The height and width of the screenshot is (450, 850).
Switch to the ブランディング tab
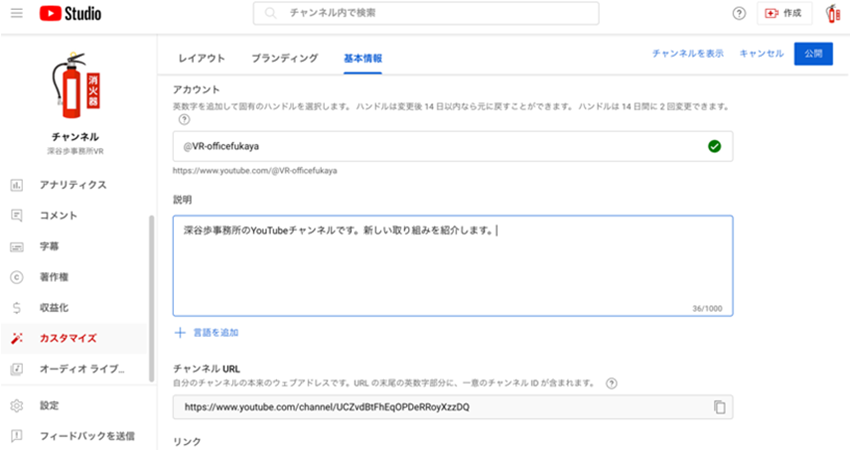coord(285,59)
